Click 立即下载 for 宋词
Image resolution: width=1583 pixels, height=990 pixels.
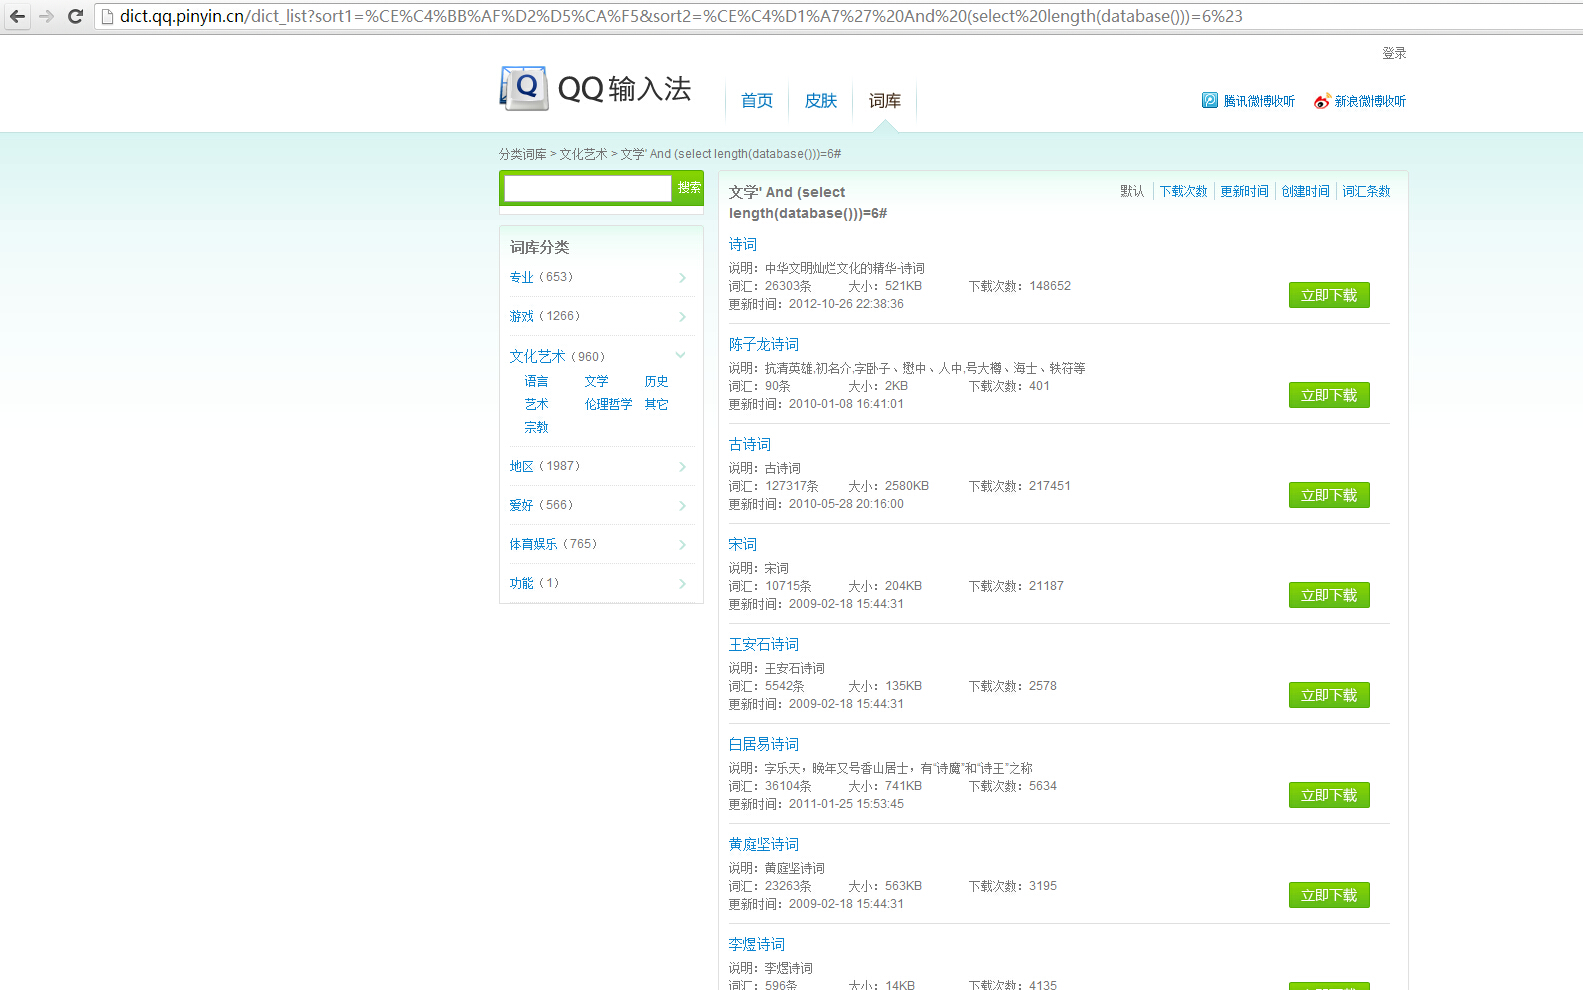pyautogui.click(x=1329, y=595)
